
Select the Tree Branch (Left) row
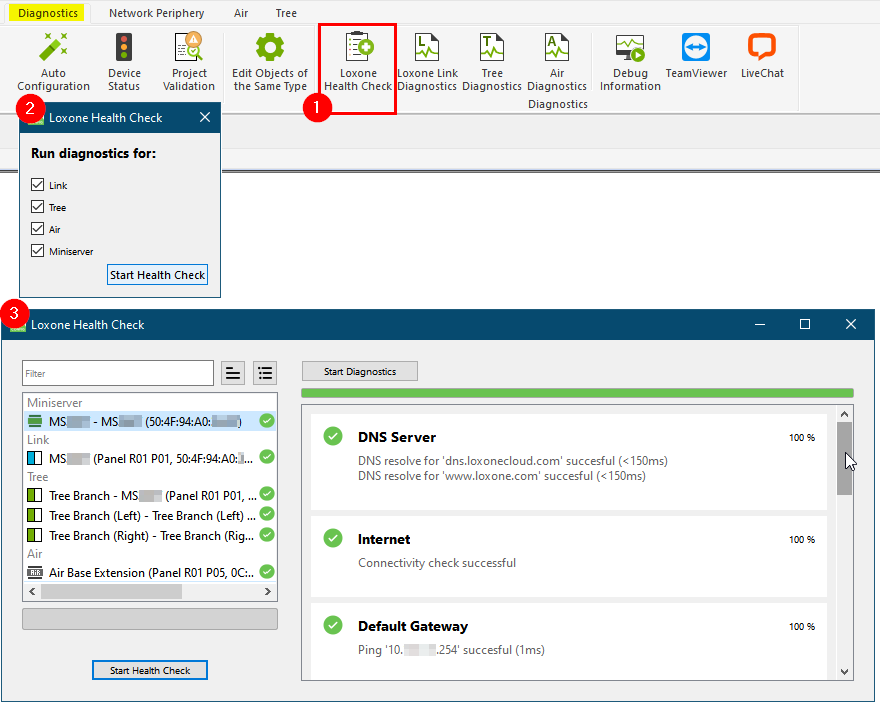click(150, 515)
